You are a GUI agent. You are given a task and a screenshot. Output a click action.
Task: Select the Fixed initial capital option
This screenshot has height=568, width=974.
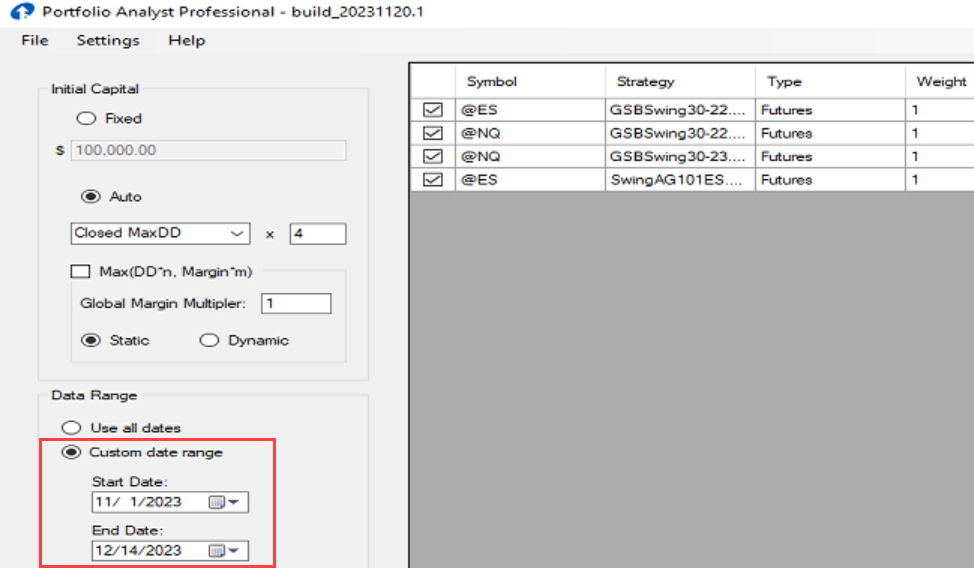(x=86, y=118)
